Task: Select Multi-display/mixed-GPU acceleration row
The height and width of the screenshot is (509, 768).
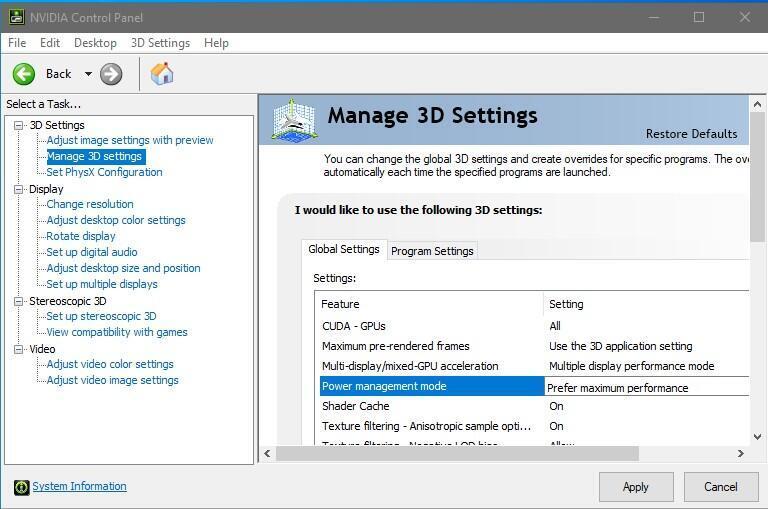Action: (534, 366)
